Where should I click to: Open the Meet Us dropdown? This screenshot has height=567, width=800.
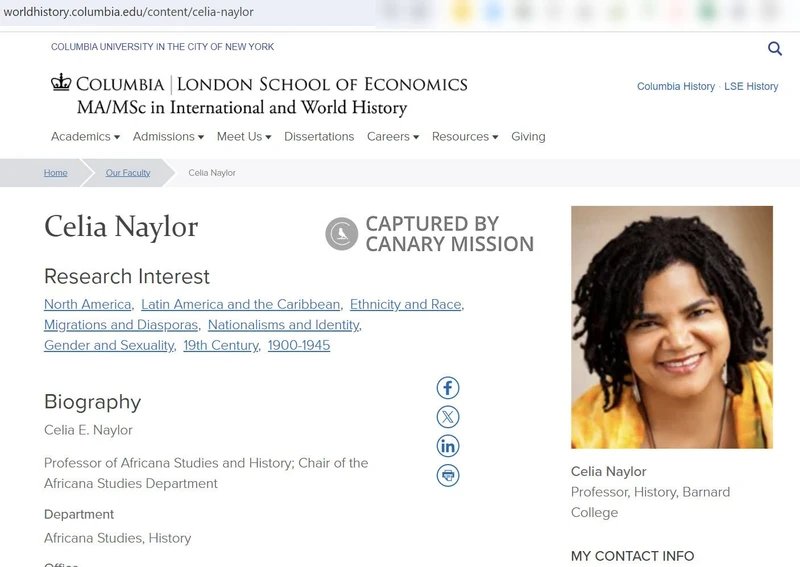tap(244, 137)
